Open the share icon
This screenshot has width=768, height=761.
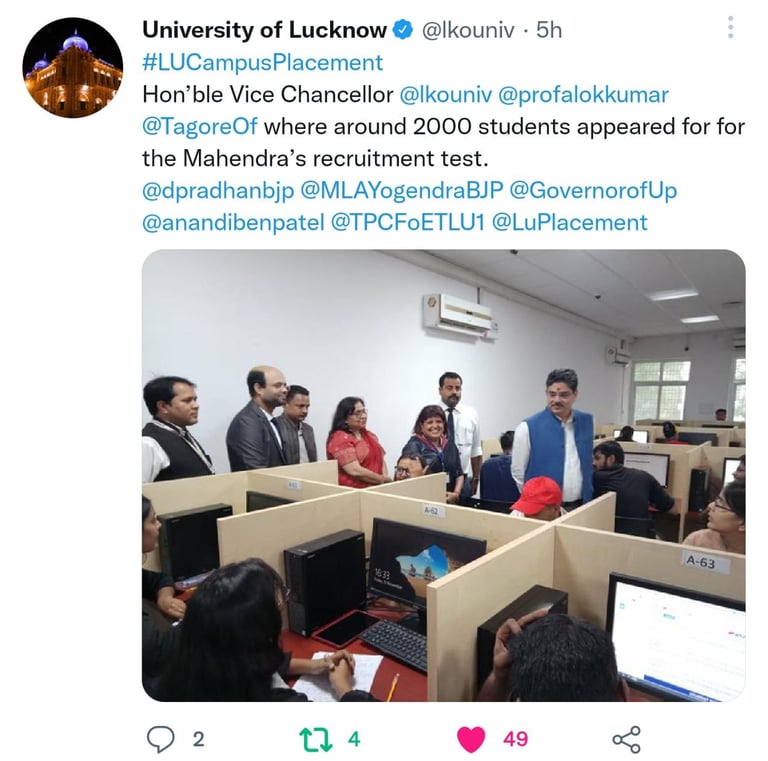point(626,739)
